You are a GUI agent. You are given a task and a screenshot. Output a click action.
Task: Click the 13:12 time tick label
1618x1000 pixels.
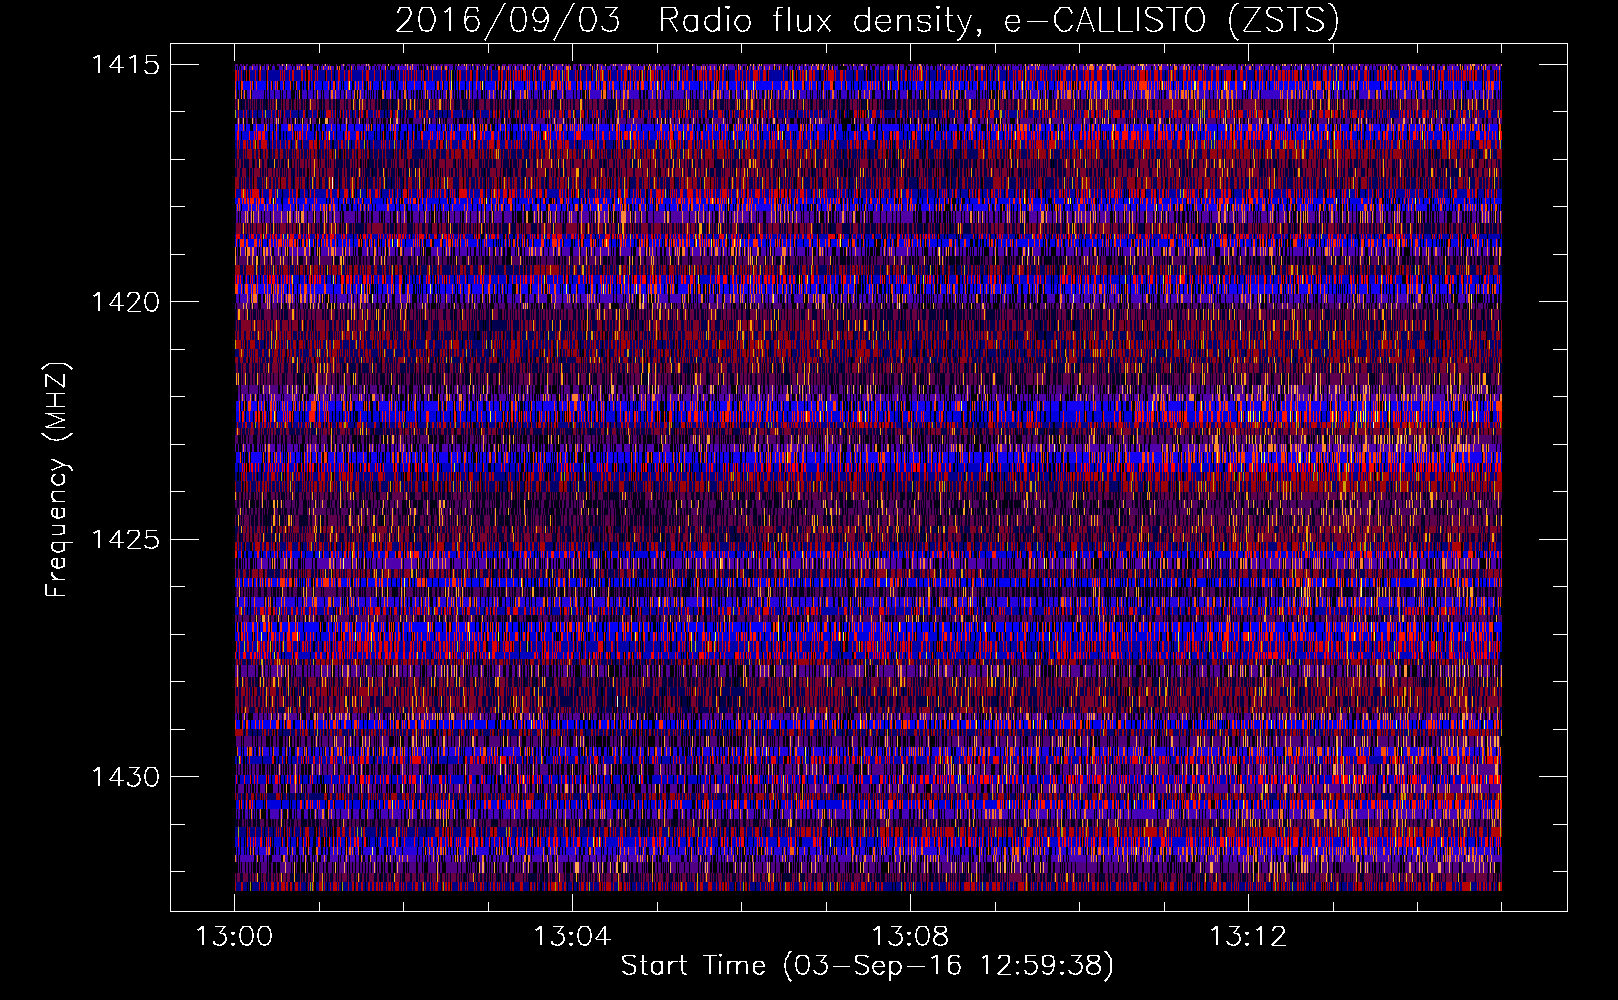point(1247,937)
